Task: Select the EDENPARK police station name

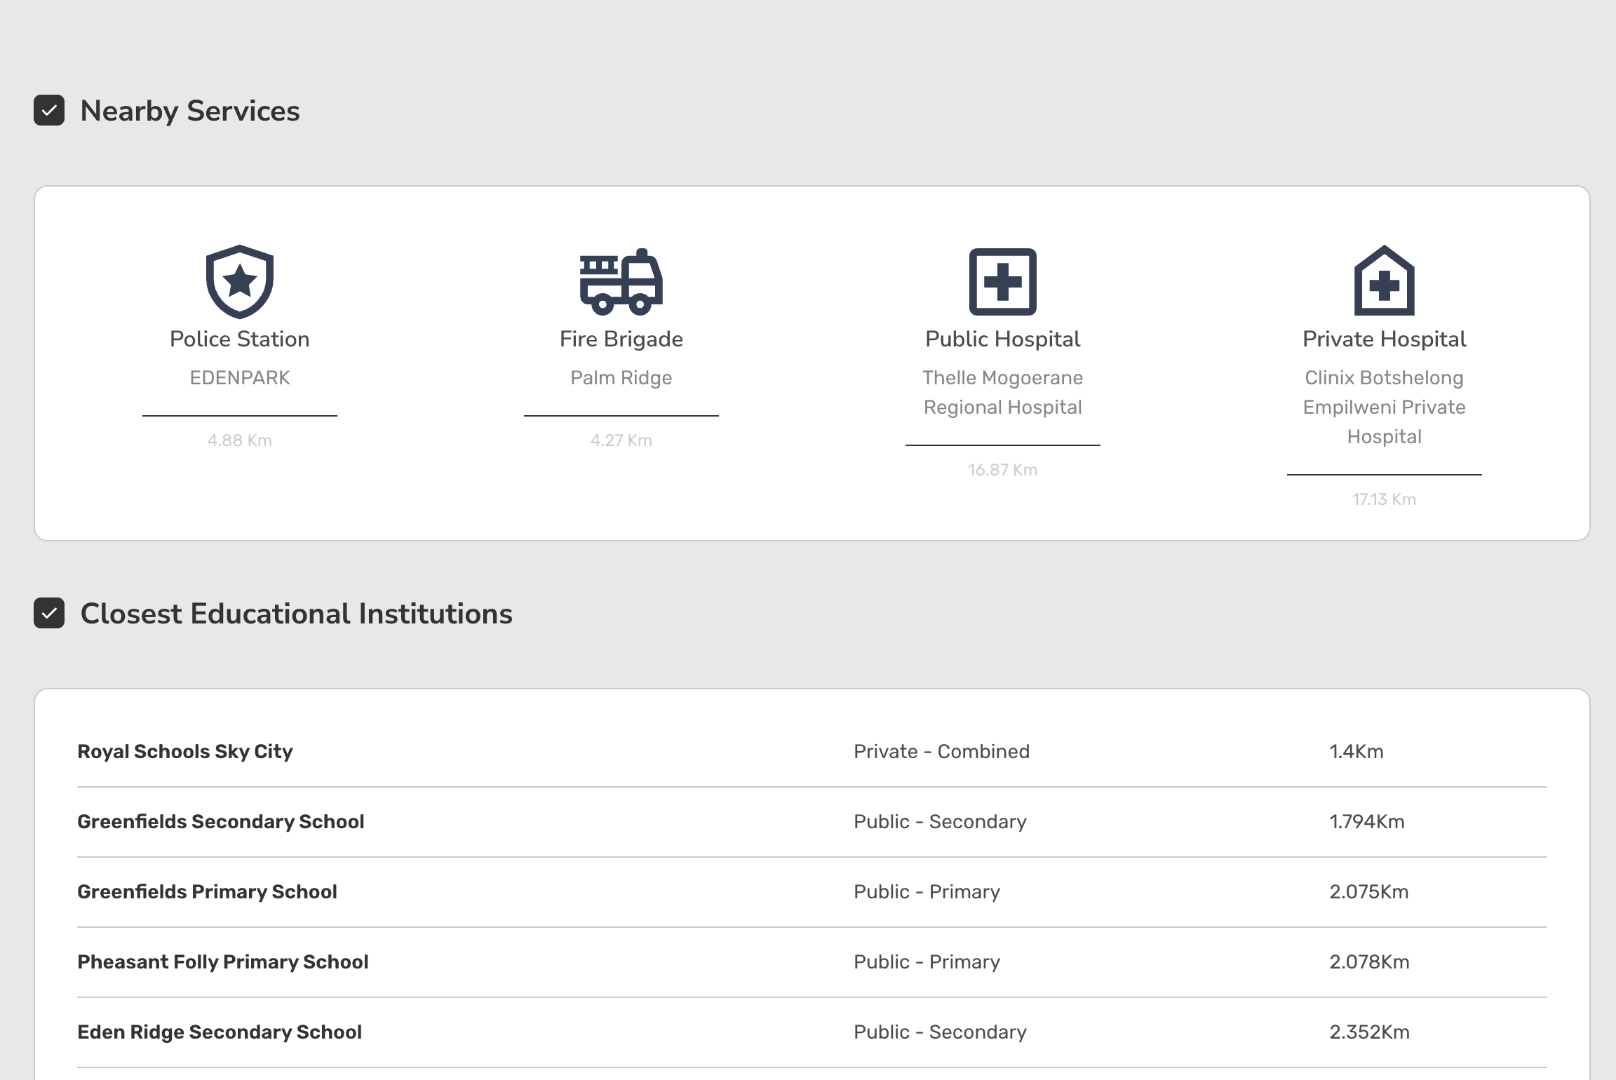Action: tap(240, 378)
